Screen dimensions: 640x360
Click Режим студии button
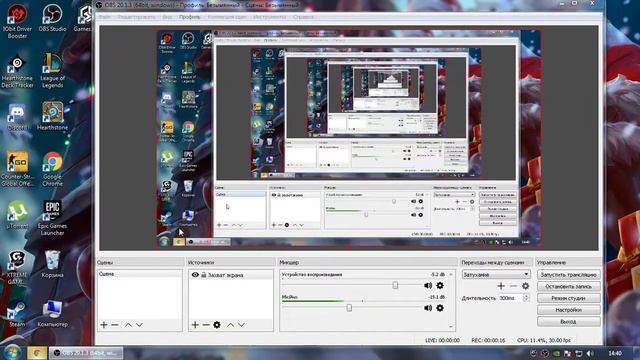point(569,298)
